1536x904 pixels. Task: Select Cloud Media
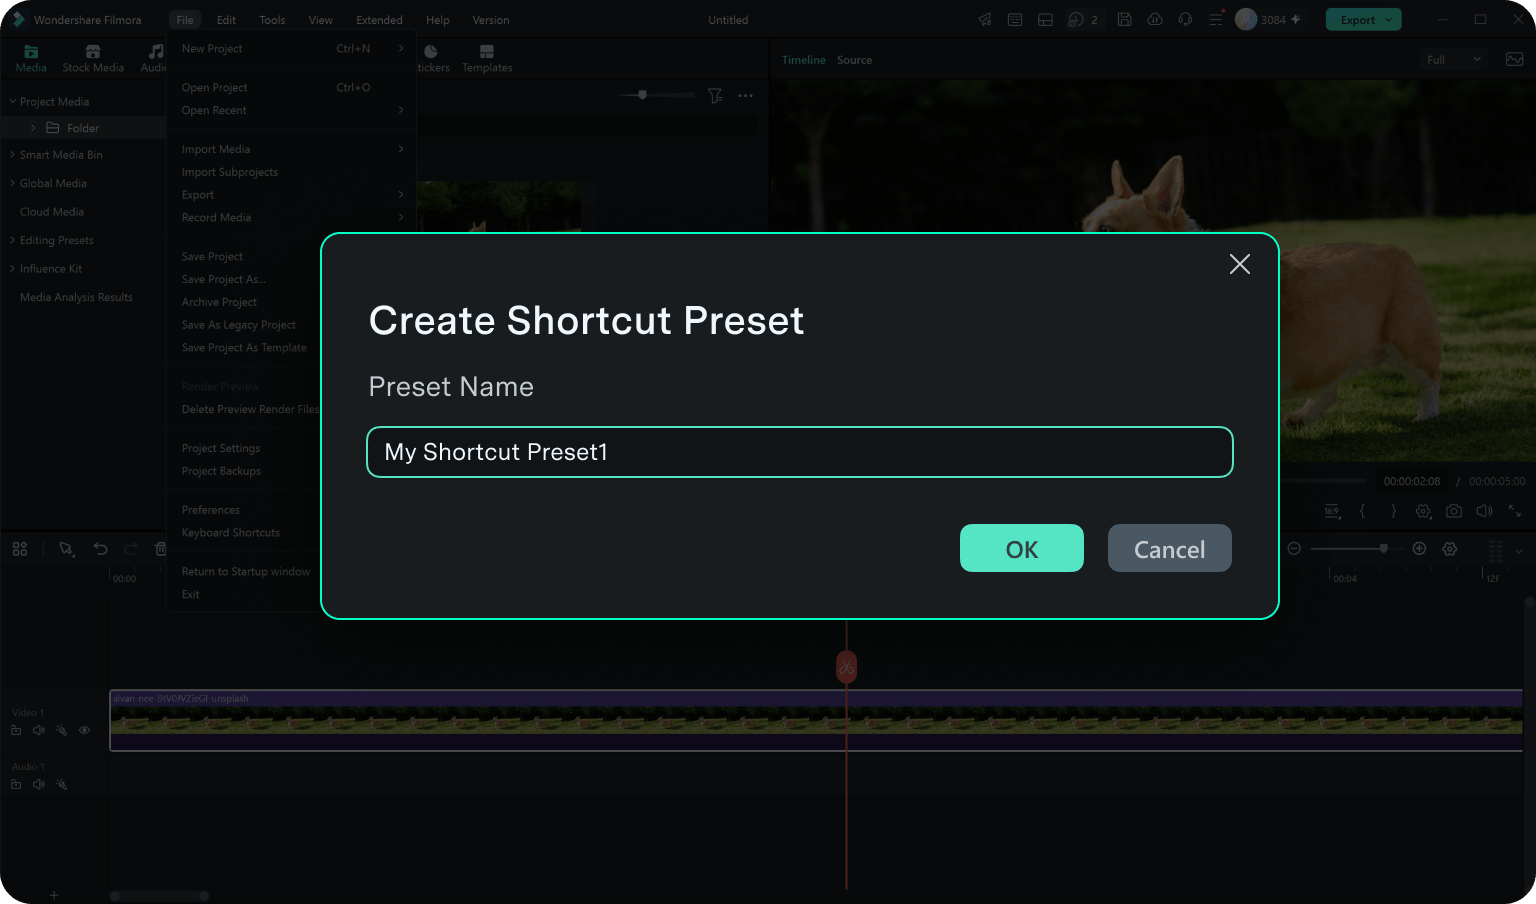[x=52, y=212]
